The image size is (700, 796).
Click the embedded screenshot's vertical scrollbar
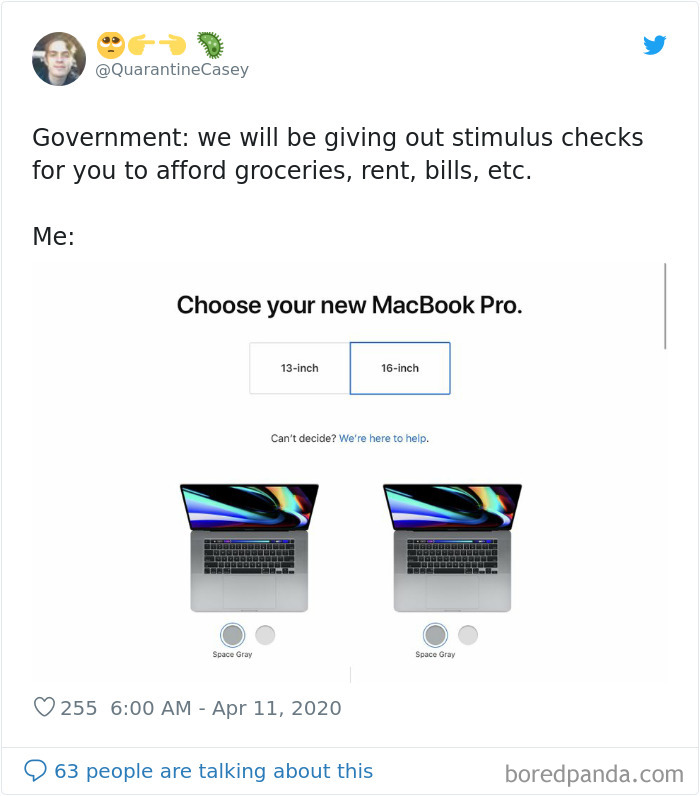(665, 306)
